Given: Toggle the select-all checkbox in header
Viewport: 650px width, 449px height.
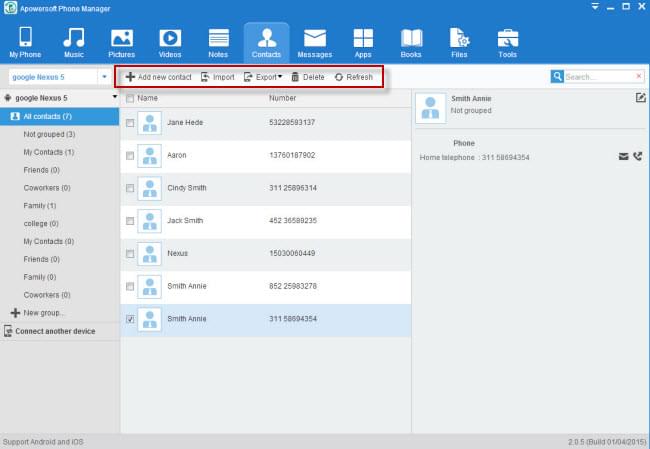Looking at the screenshot, I should [x=130, y=99].
